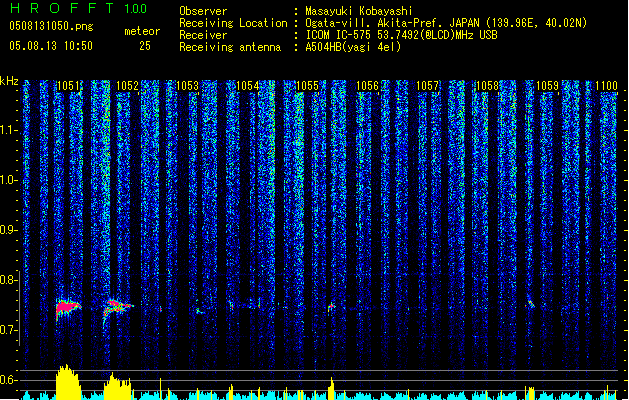Click the date stamp 05.08.13 10:50
The width and height of the screenshot is (629, 400).
[x=51, y=46]
